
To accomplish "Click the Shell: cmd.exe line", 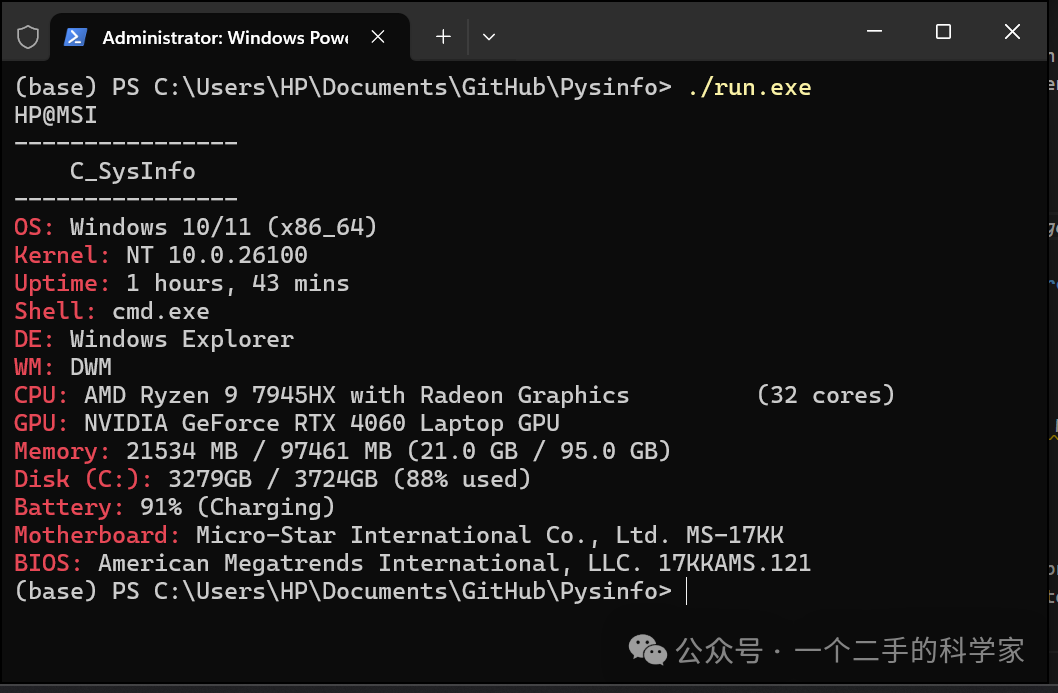I will pos(111,311).
